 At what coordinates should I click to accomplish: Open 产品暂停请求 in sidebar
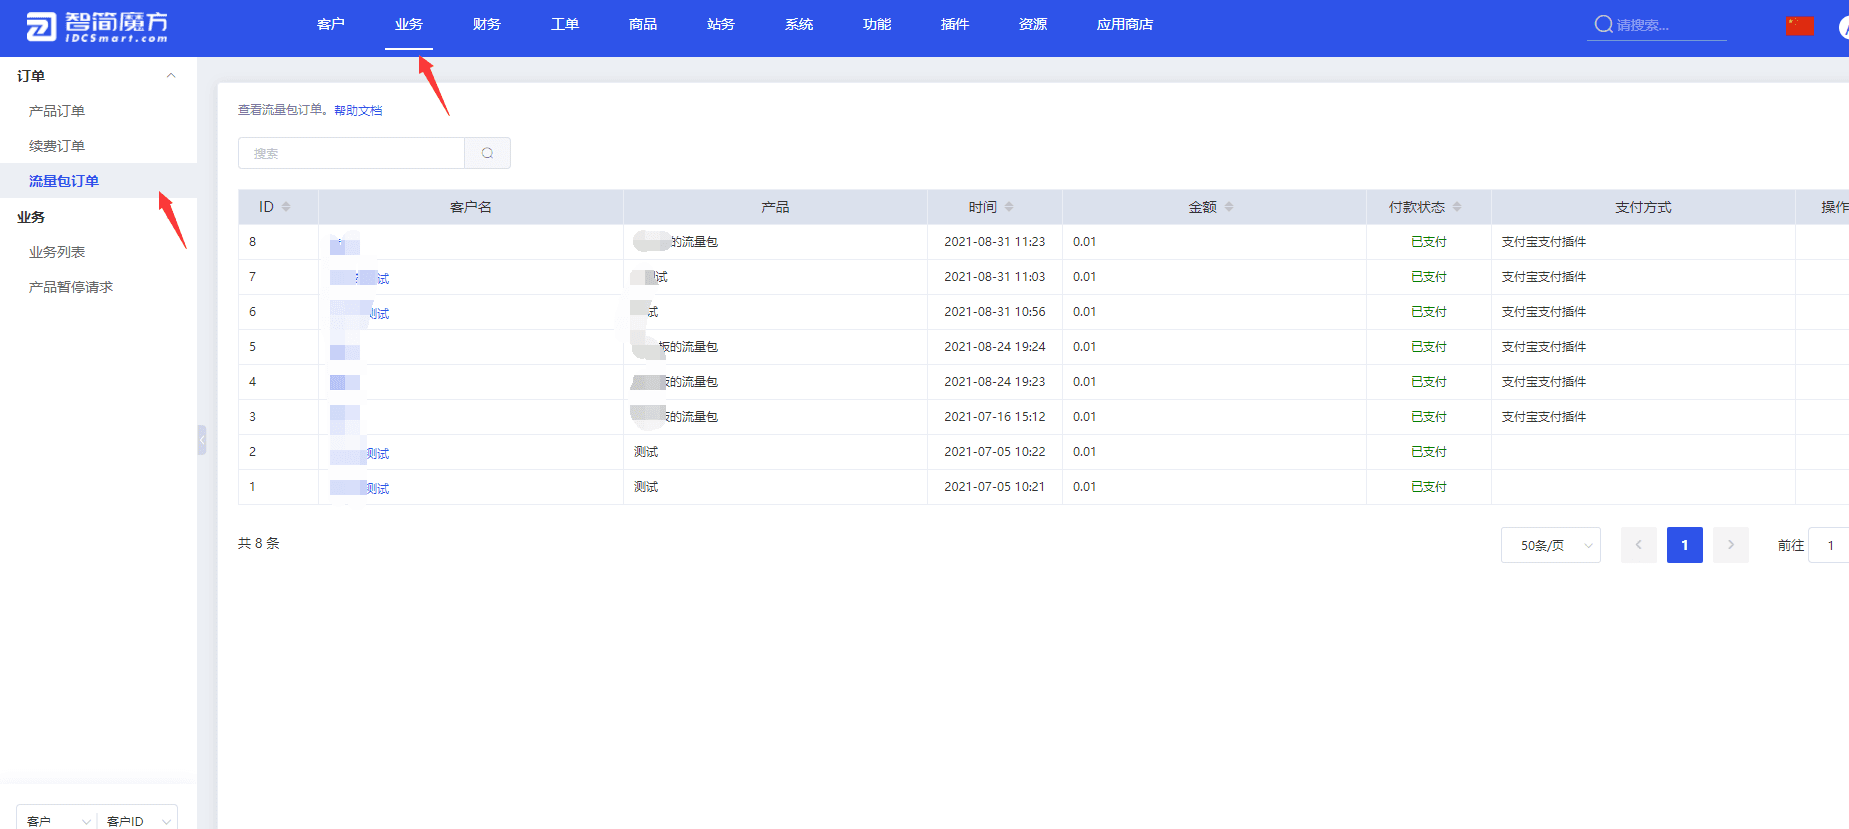tap(71, 287)
